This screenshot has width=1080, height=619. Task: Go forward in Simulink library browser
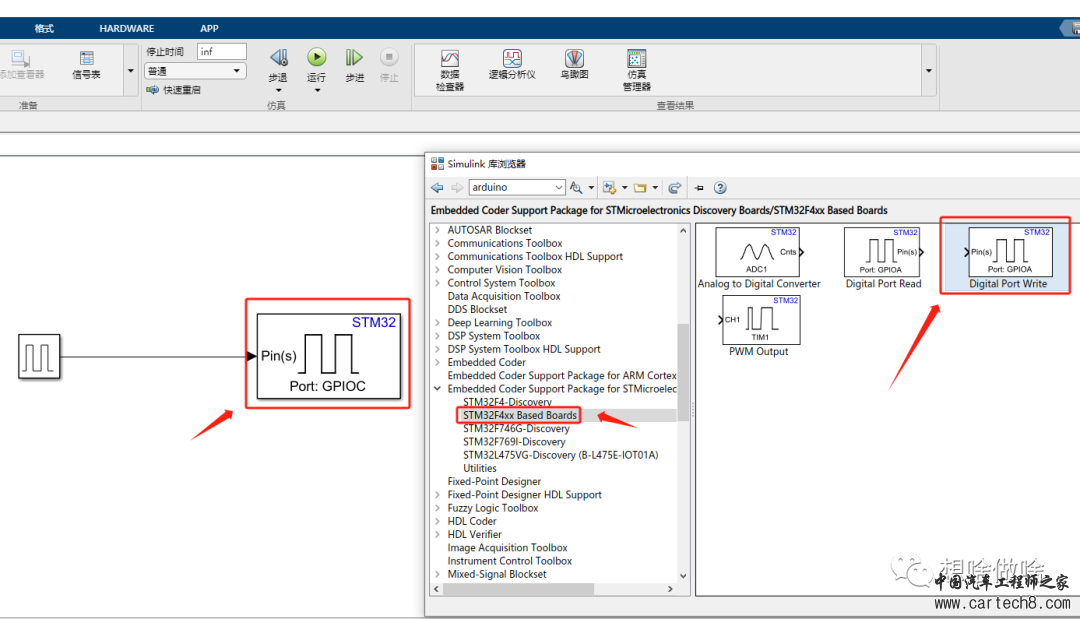coord(457,187)
